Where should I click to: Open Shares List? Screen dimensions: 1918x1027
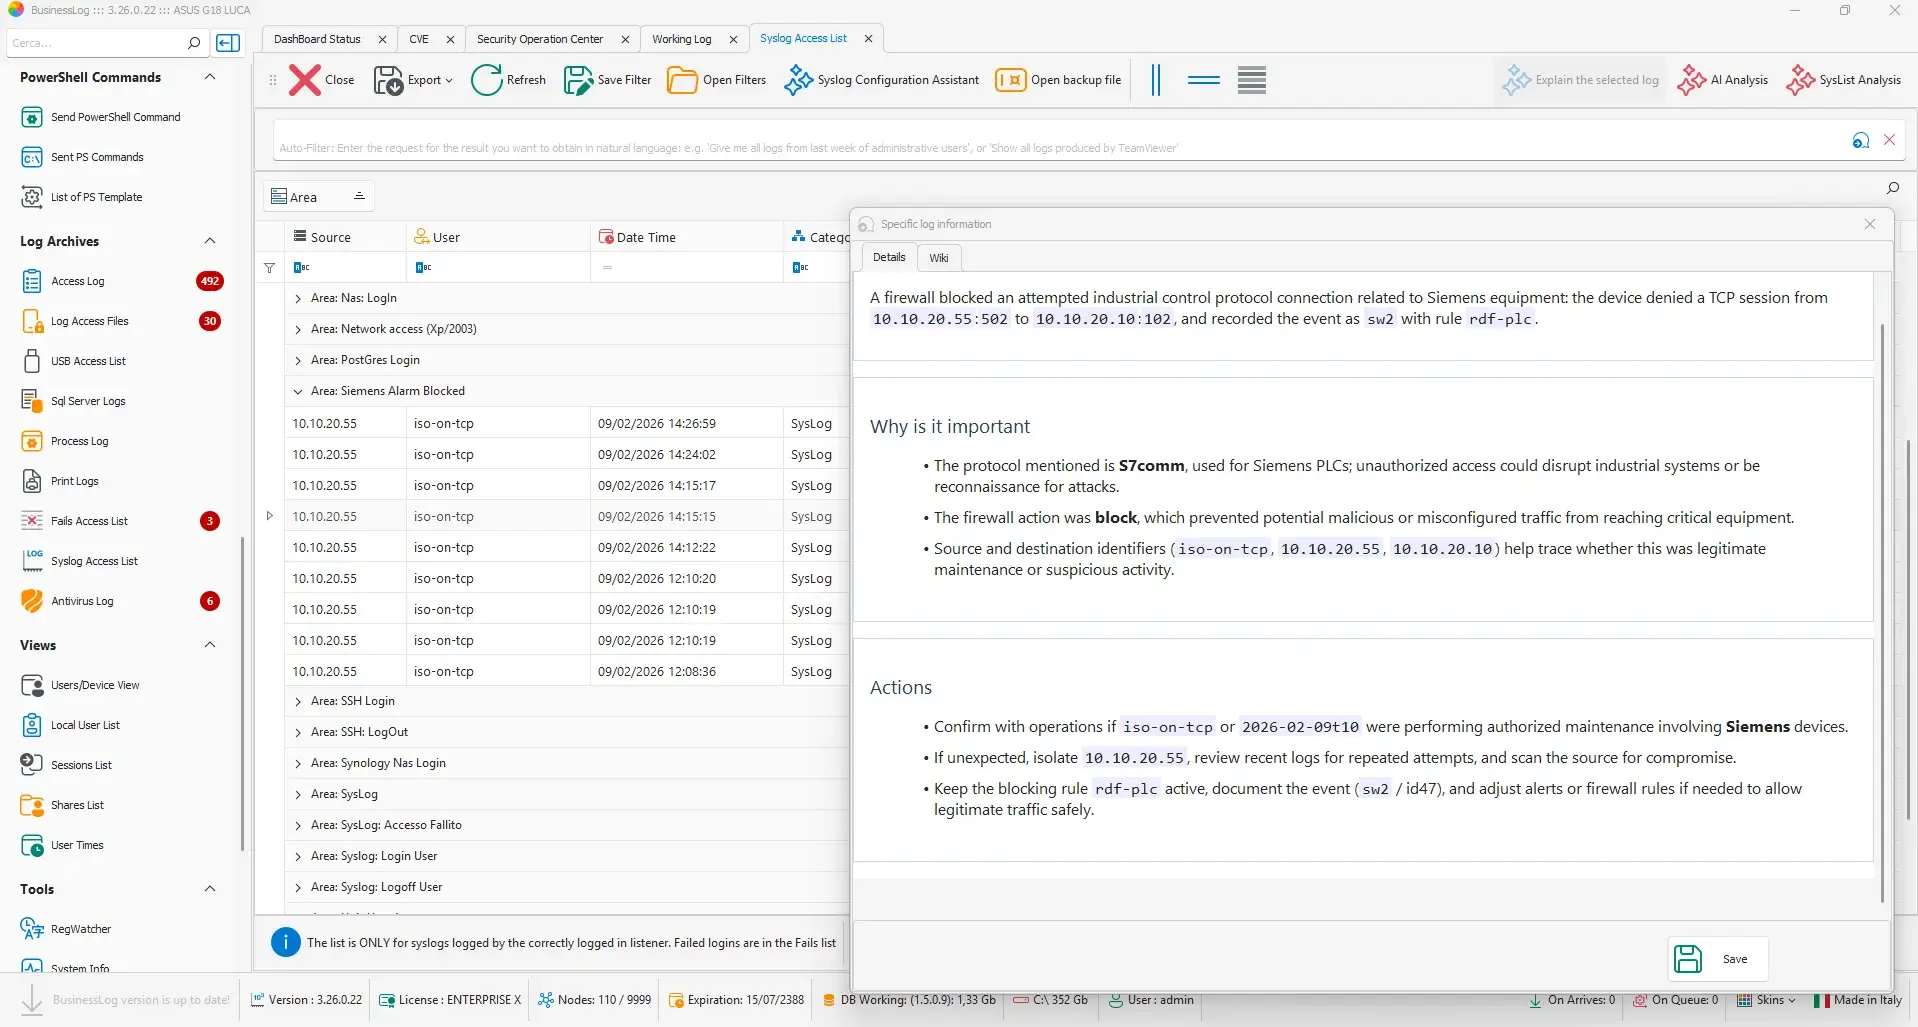click(x=62, y=805)
